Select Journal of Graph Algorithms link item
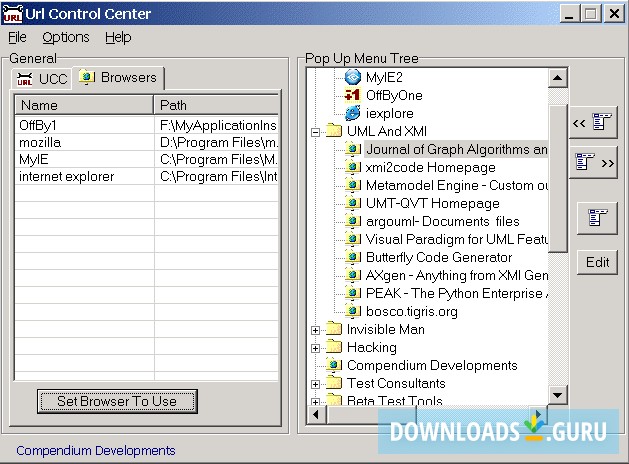Image resolution: width=629 pixels, height=464 pixels. [456, 150]
